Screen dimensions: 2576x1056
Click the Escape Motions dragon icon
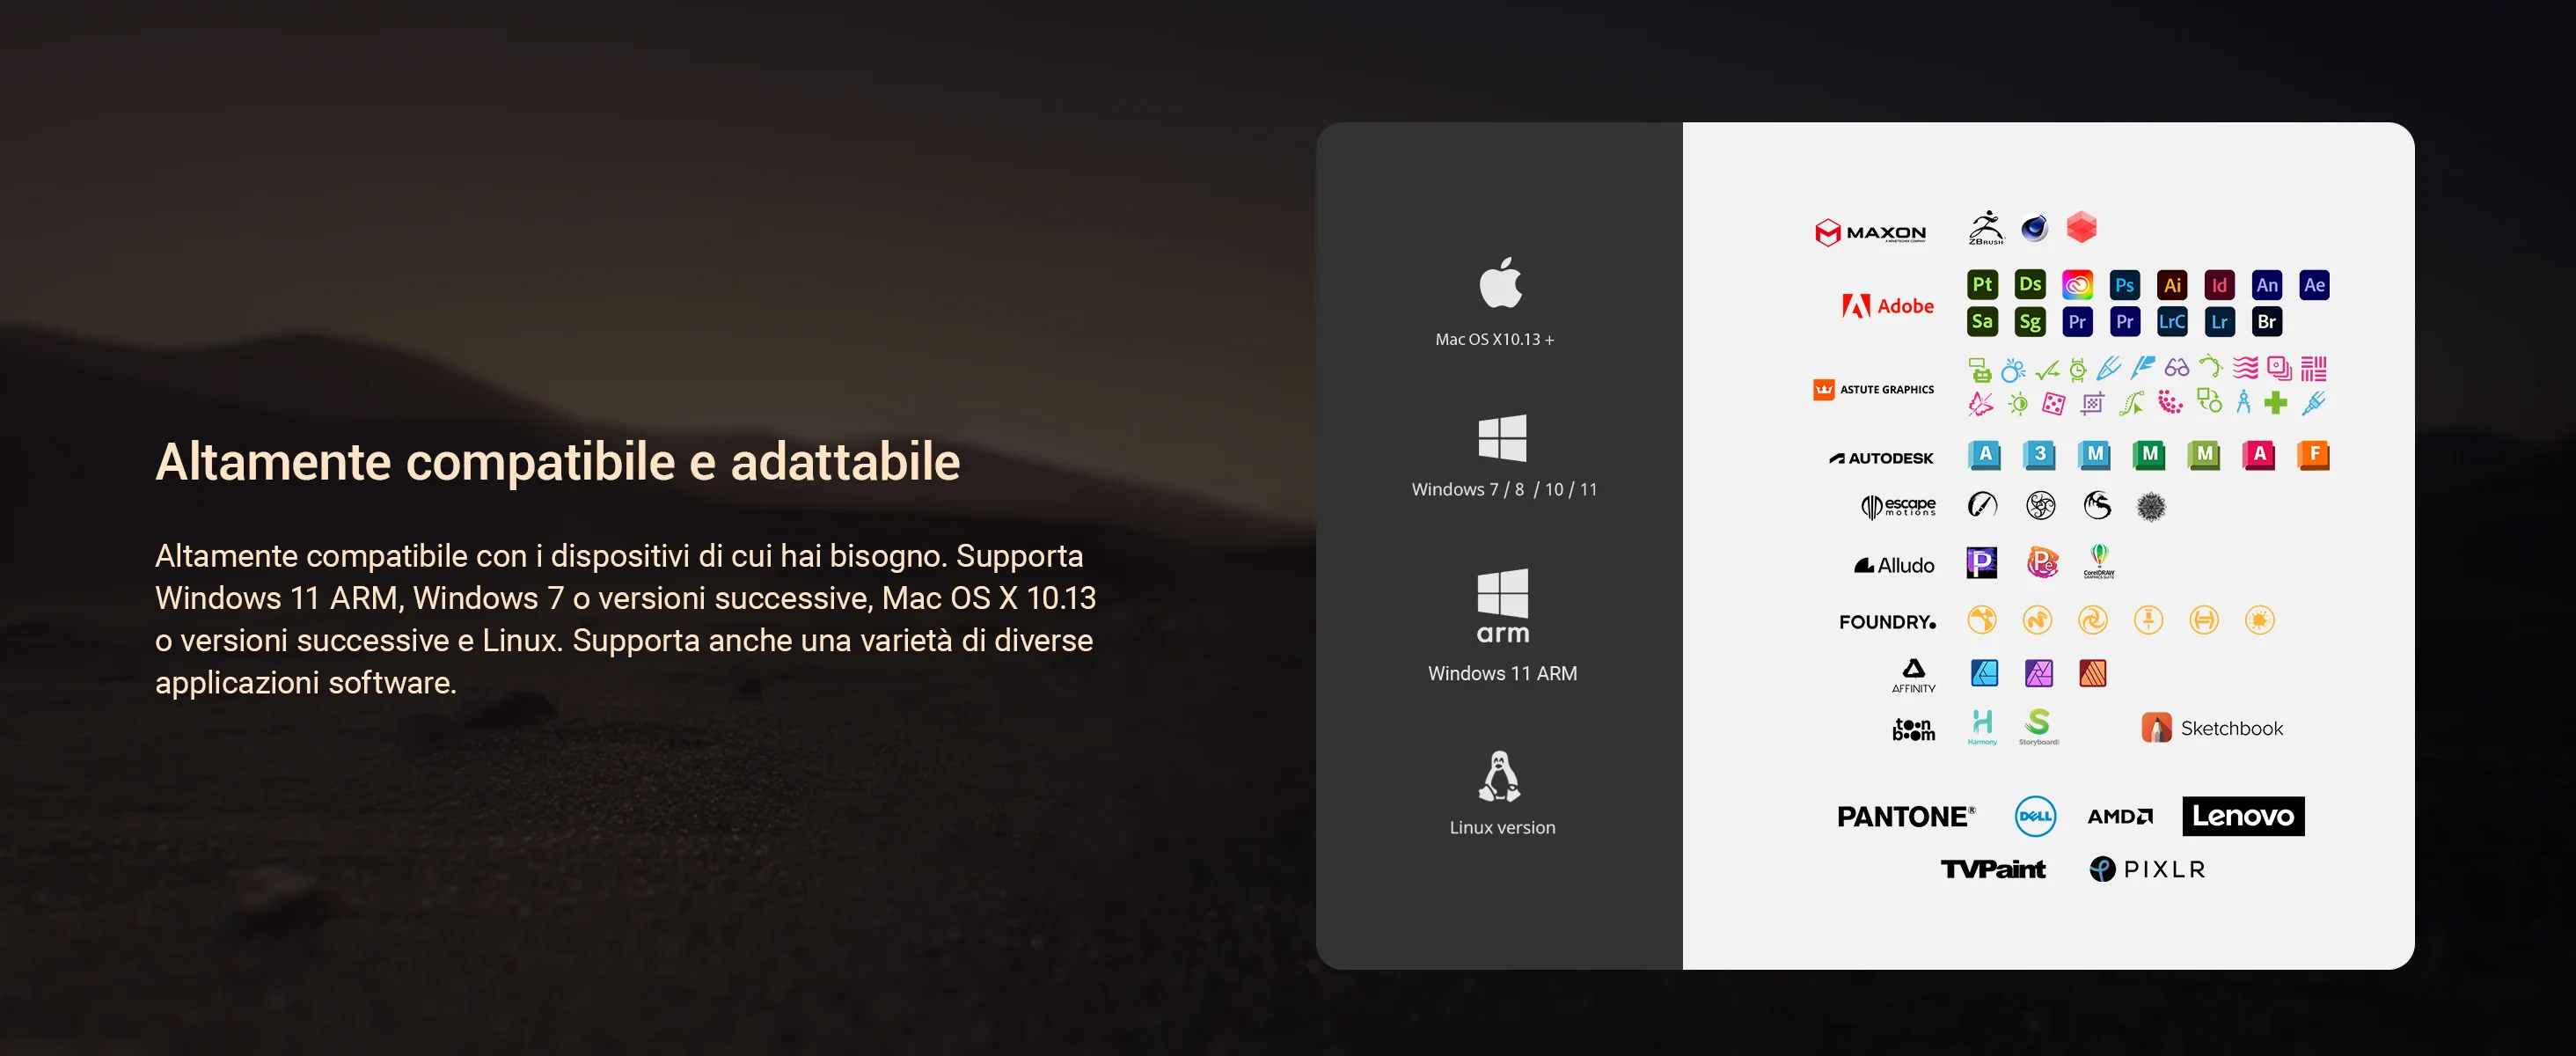(2097, 505)
